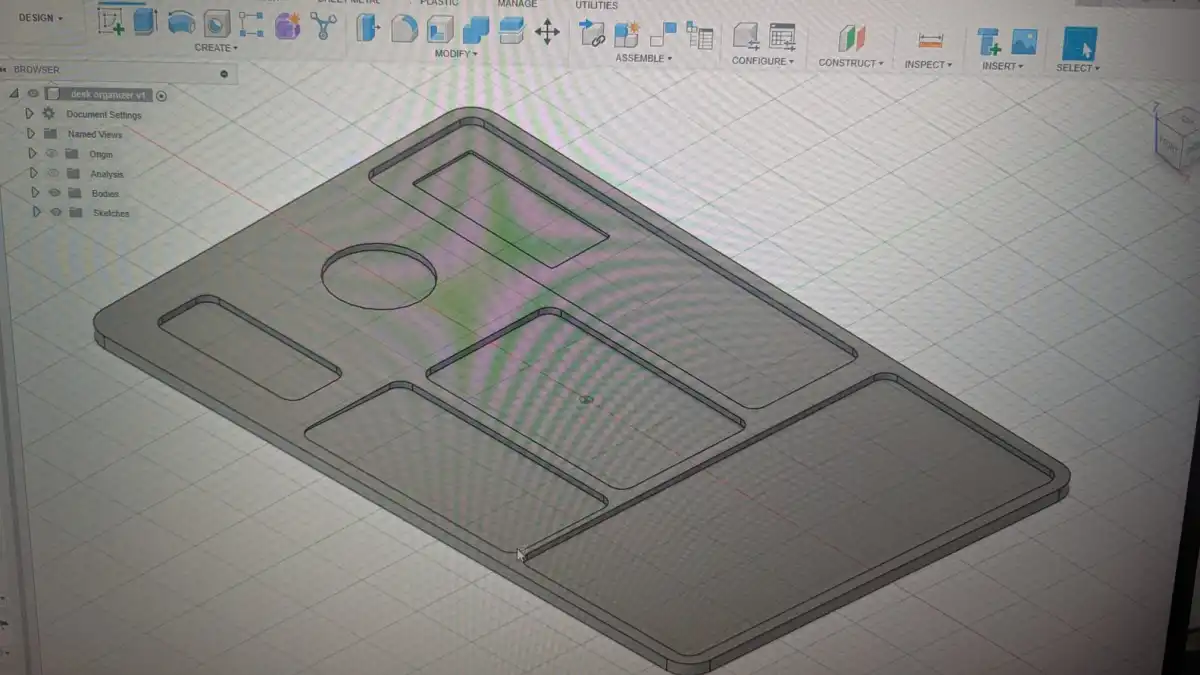Select the Extrude tool
The height and width of the screenshot is (675, 1200).
tap(145, 22)
